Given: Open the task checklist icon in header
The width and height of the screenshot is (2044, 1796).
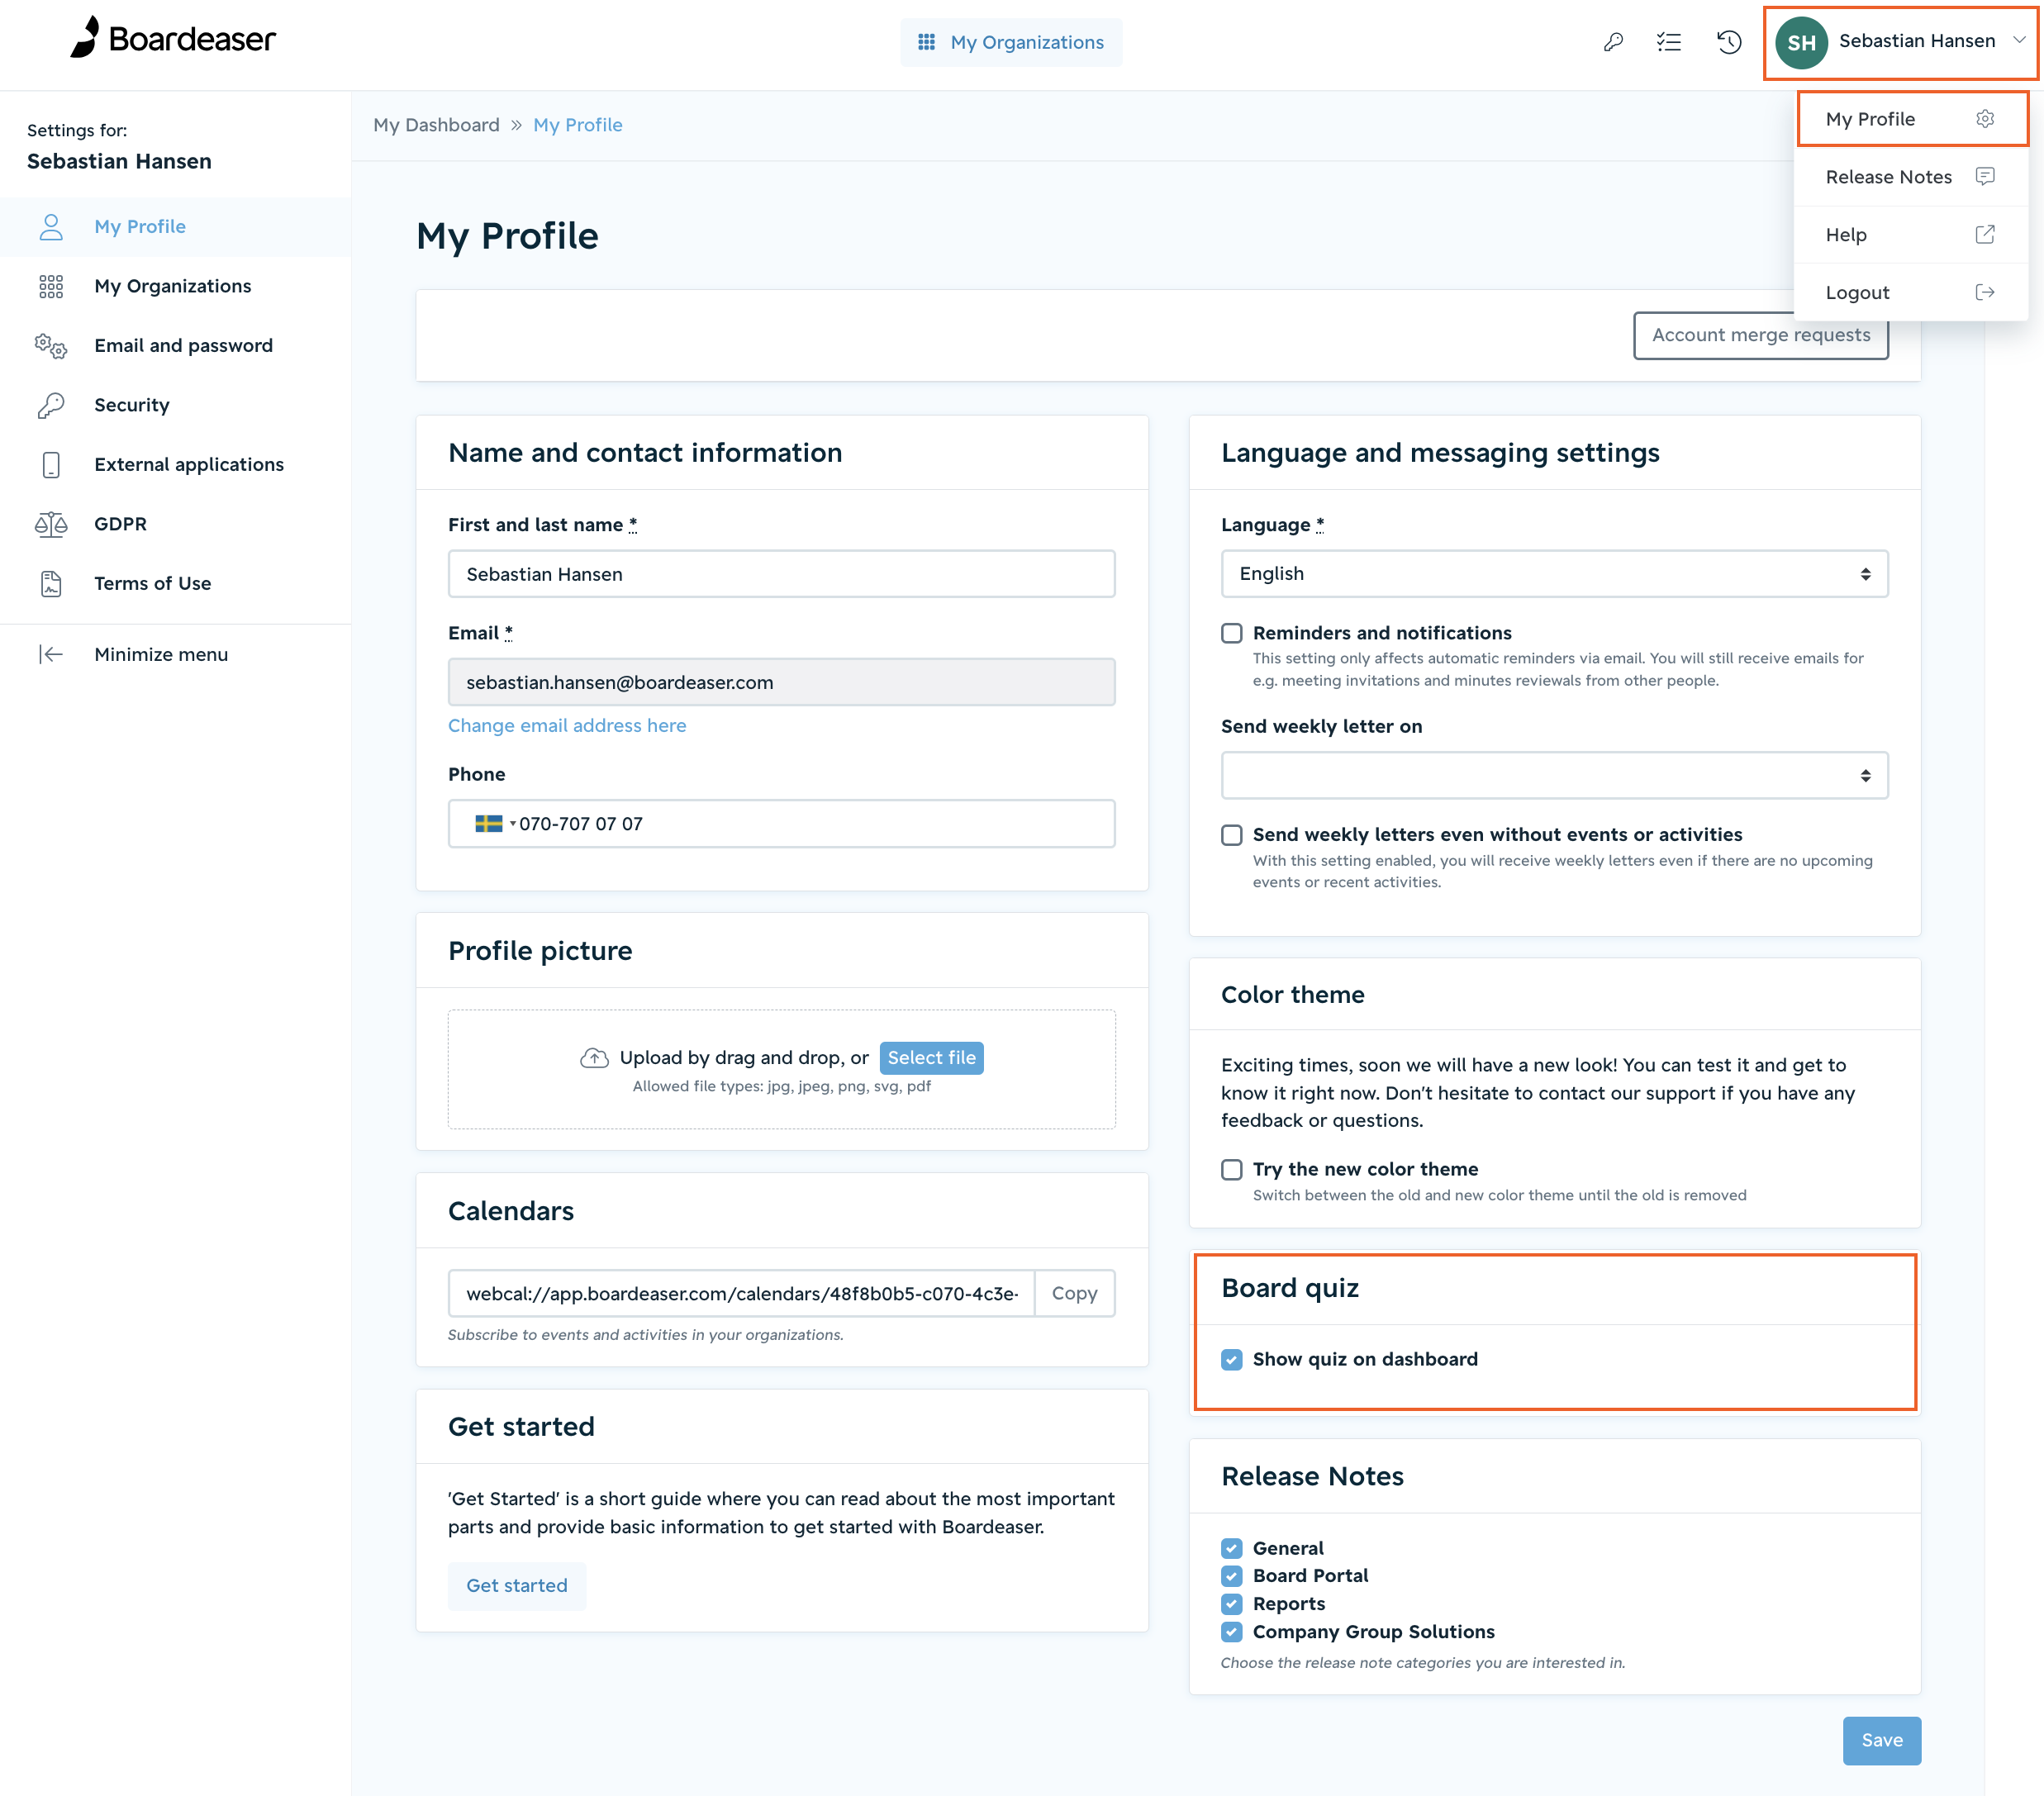Looking at the screenshot, I should point(1669,42).
